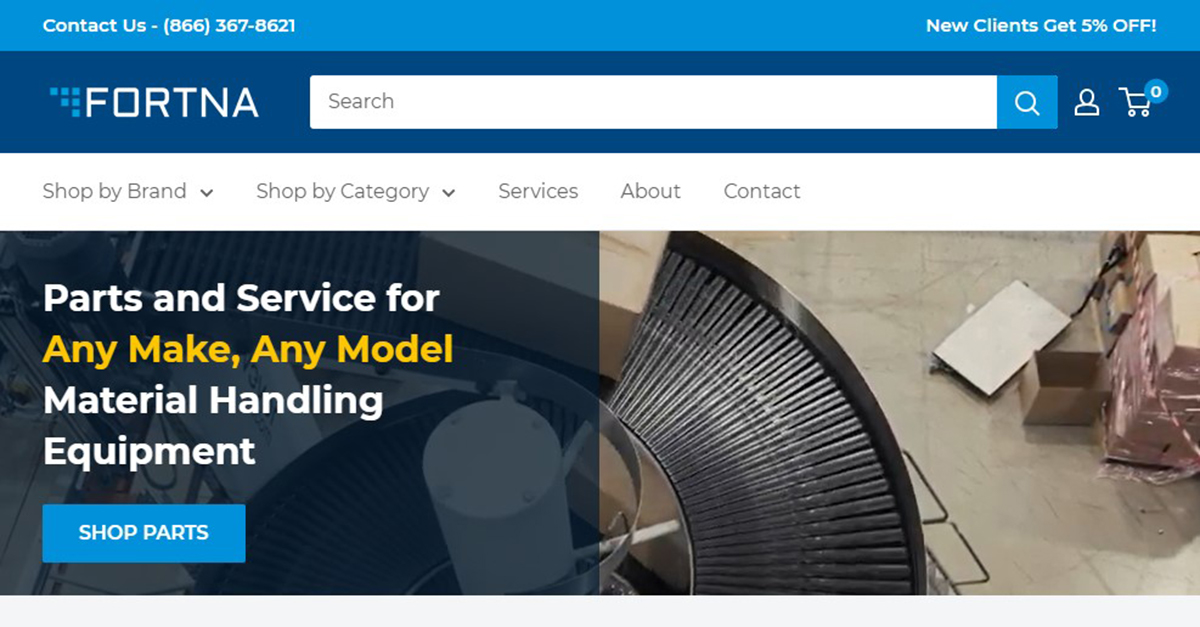Click the Fortna logo

155,102
